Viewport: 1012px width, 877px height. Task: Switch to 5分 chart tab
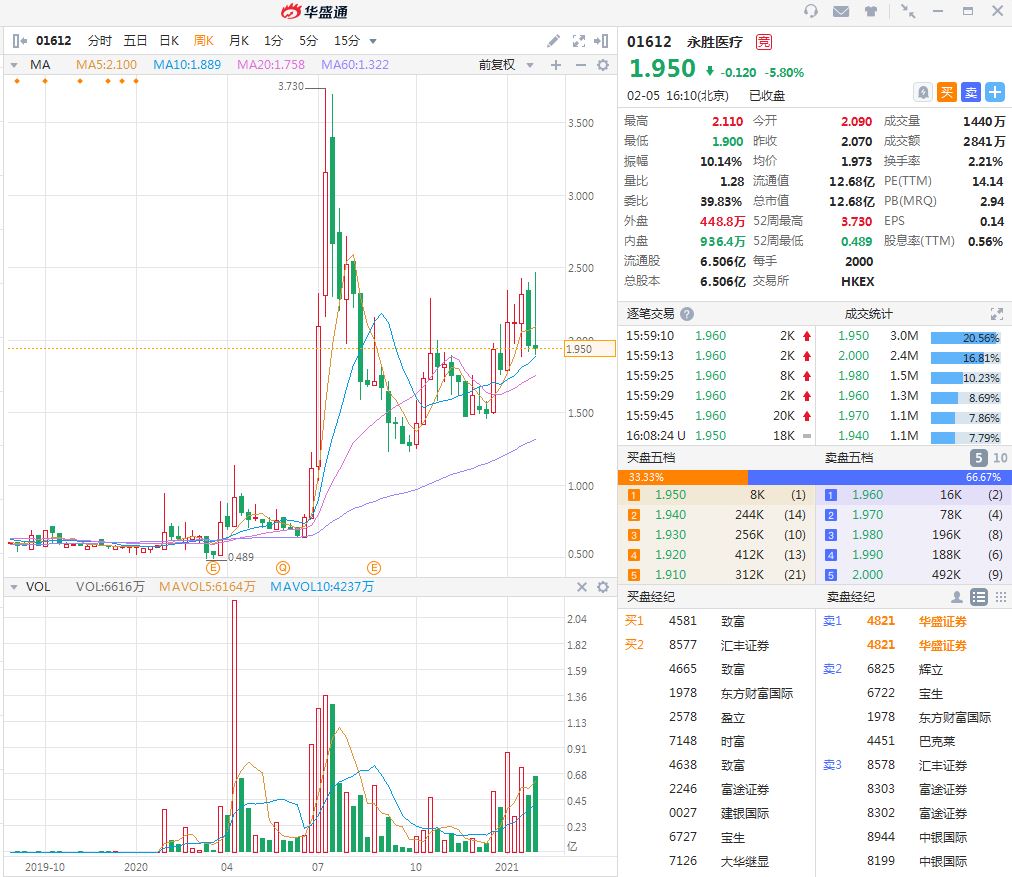pyautogui.click(x=308, y=41)
